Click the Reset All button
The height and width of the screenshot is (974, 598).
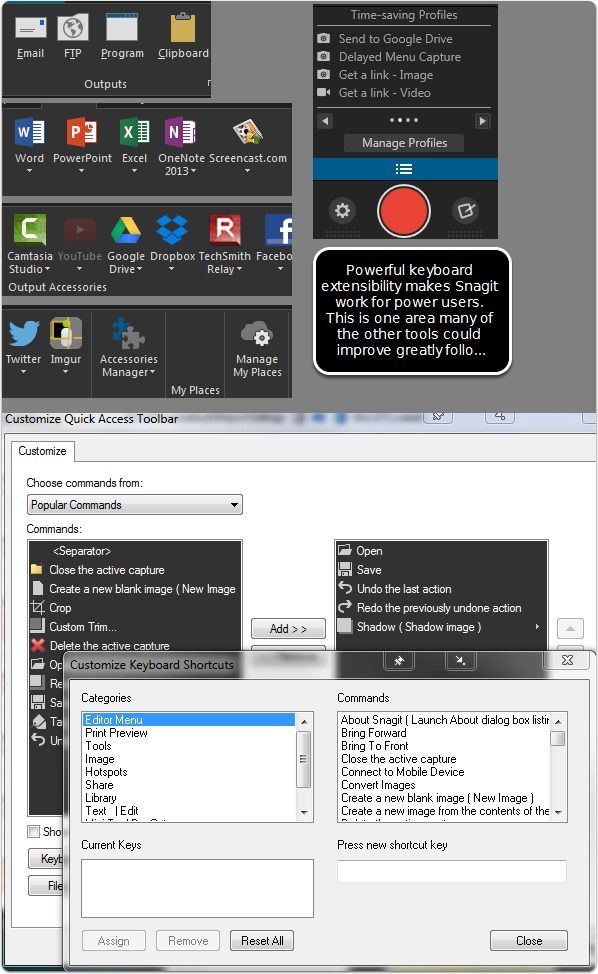point(262,940)
